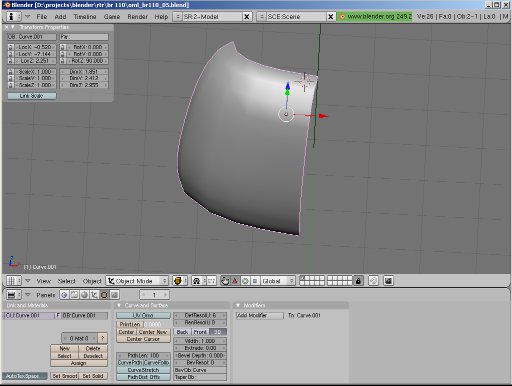Click the red X-axis manipulator arrow
512x386 pixels.
[323, 116]
